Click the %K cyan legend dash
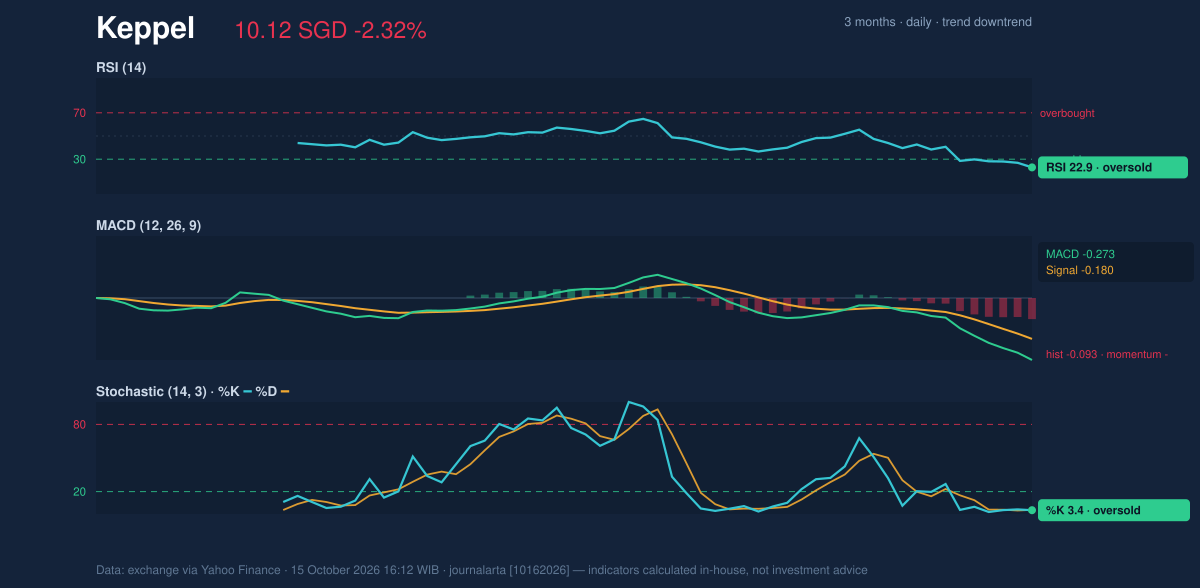 [x=247, y=392]
